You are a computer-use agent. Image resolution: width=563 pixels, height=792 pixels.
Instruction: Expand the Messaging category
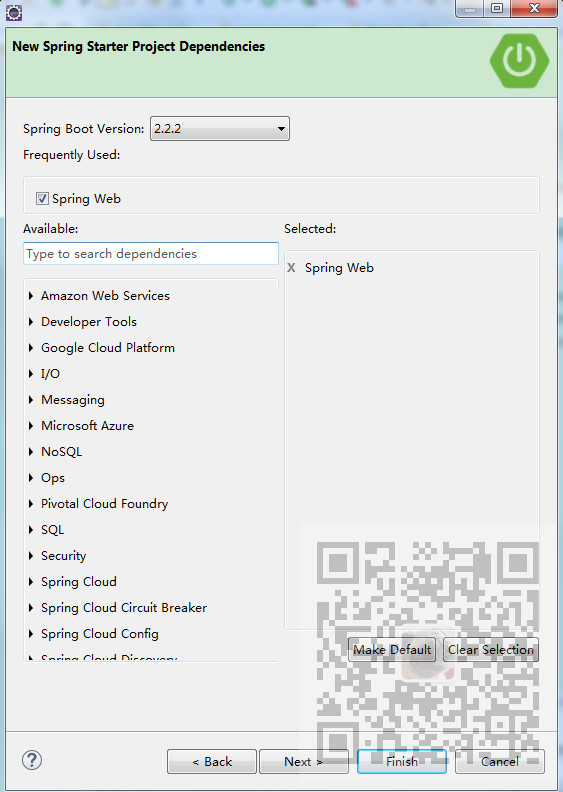[x=31, y=400]
